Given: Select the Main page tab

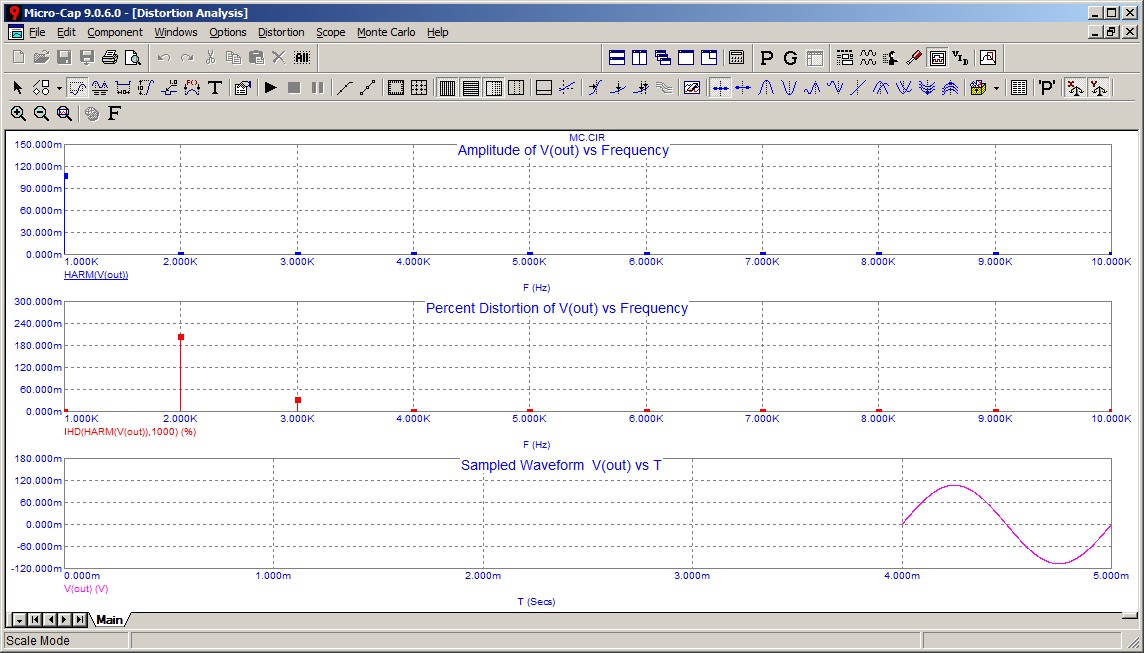Looking at the screenshot, I should coord(109,620).
